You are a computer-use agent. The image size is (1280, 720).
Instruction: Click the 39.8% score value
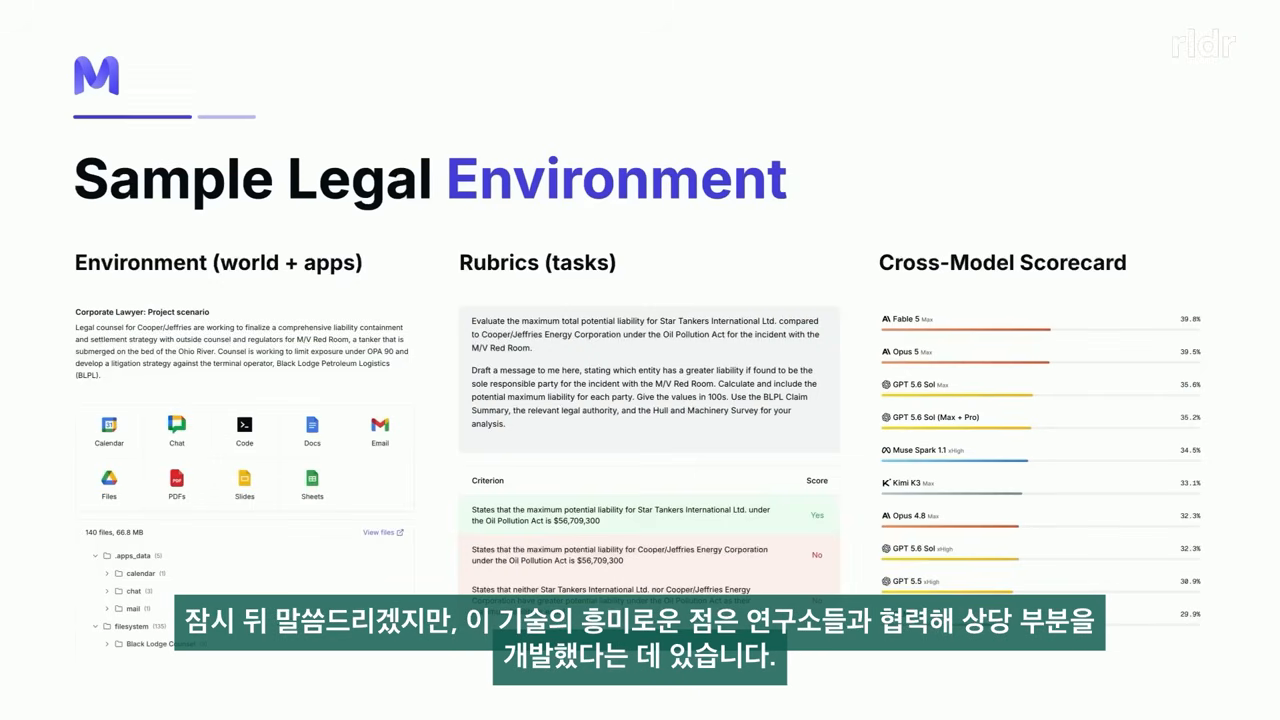(x=1190, y=319)
